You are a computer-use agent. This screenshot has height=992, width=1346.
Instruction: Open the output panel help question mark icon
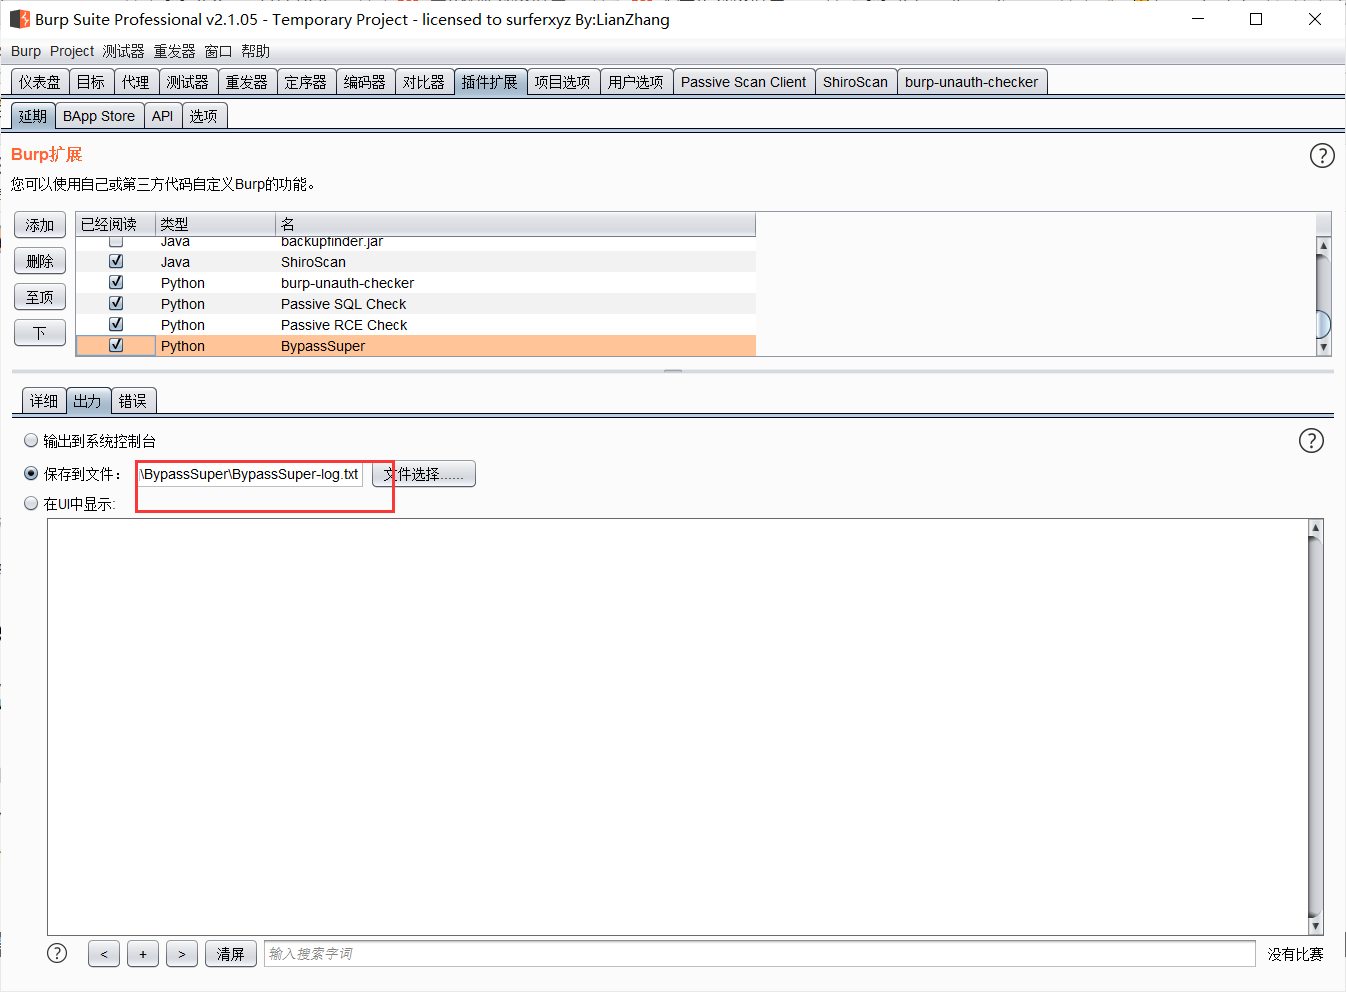pyautogui.click(x=1311, y=441)
